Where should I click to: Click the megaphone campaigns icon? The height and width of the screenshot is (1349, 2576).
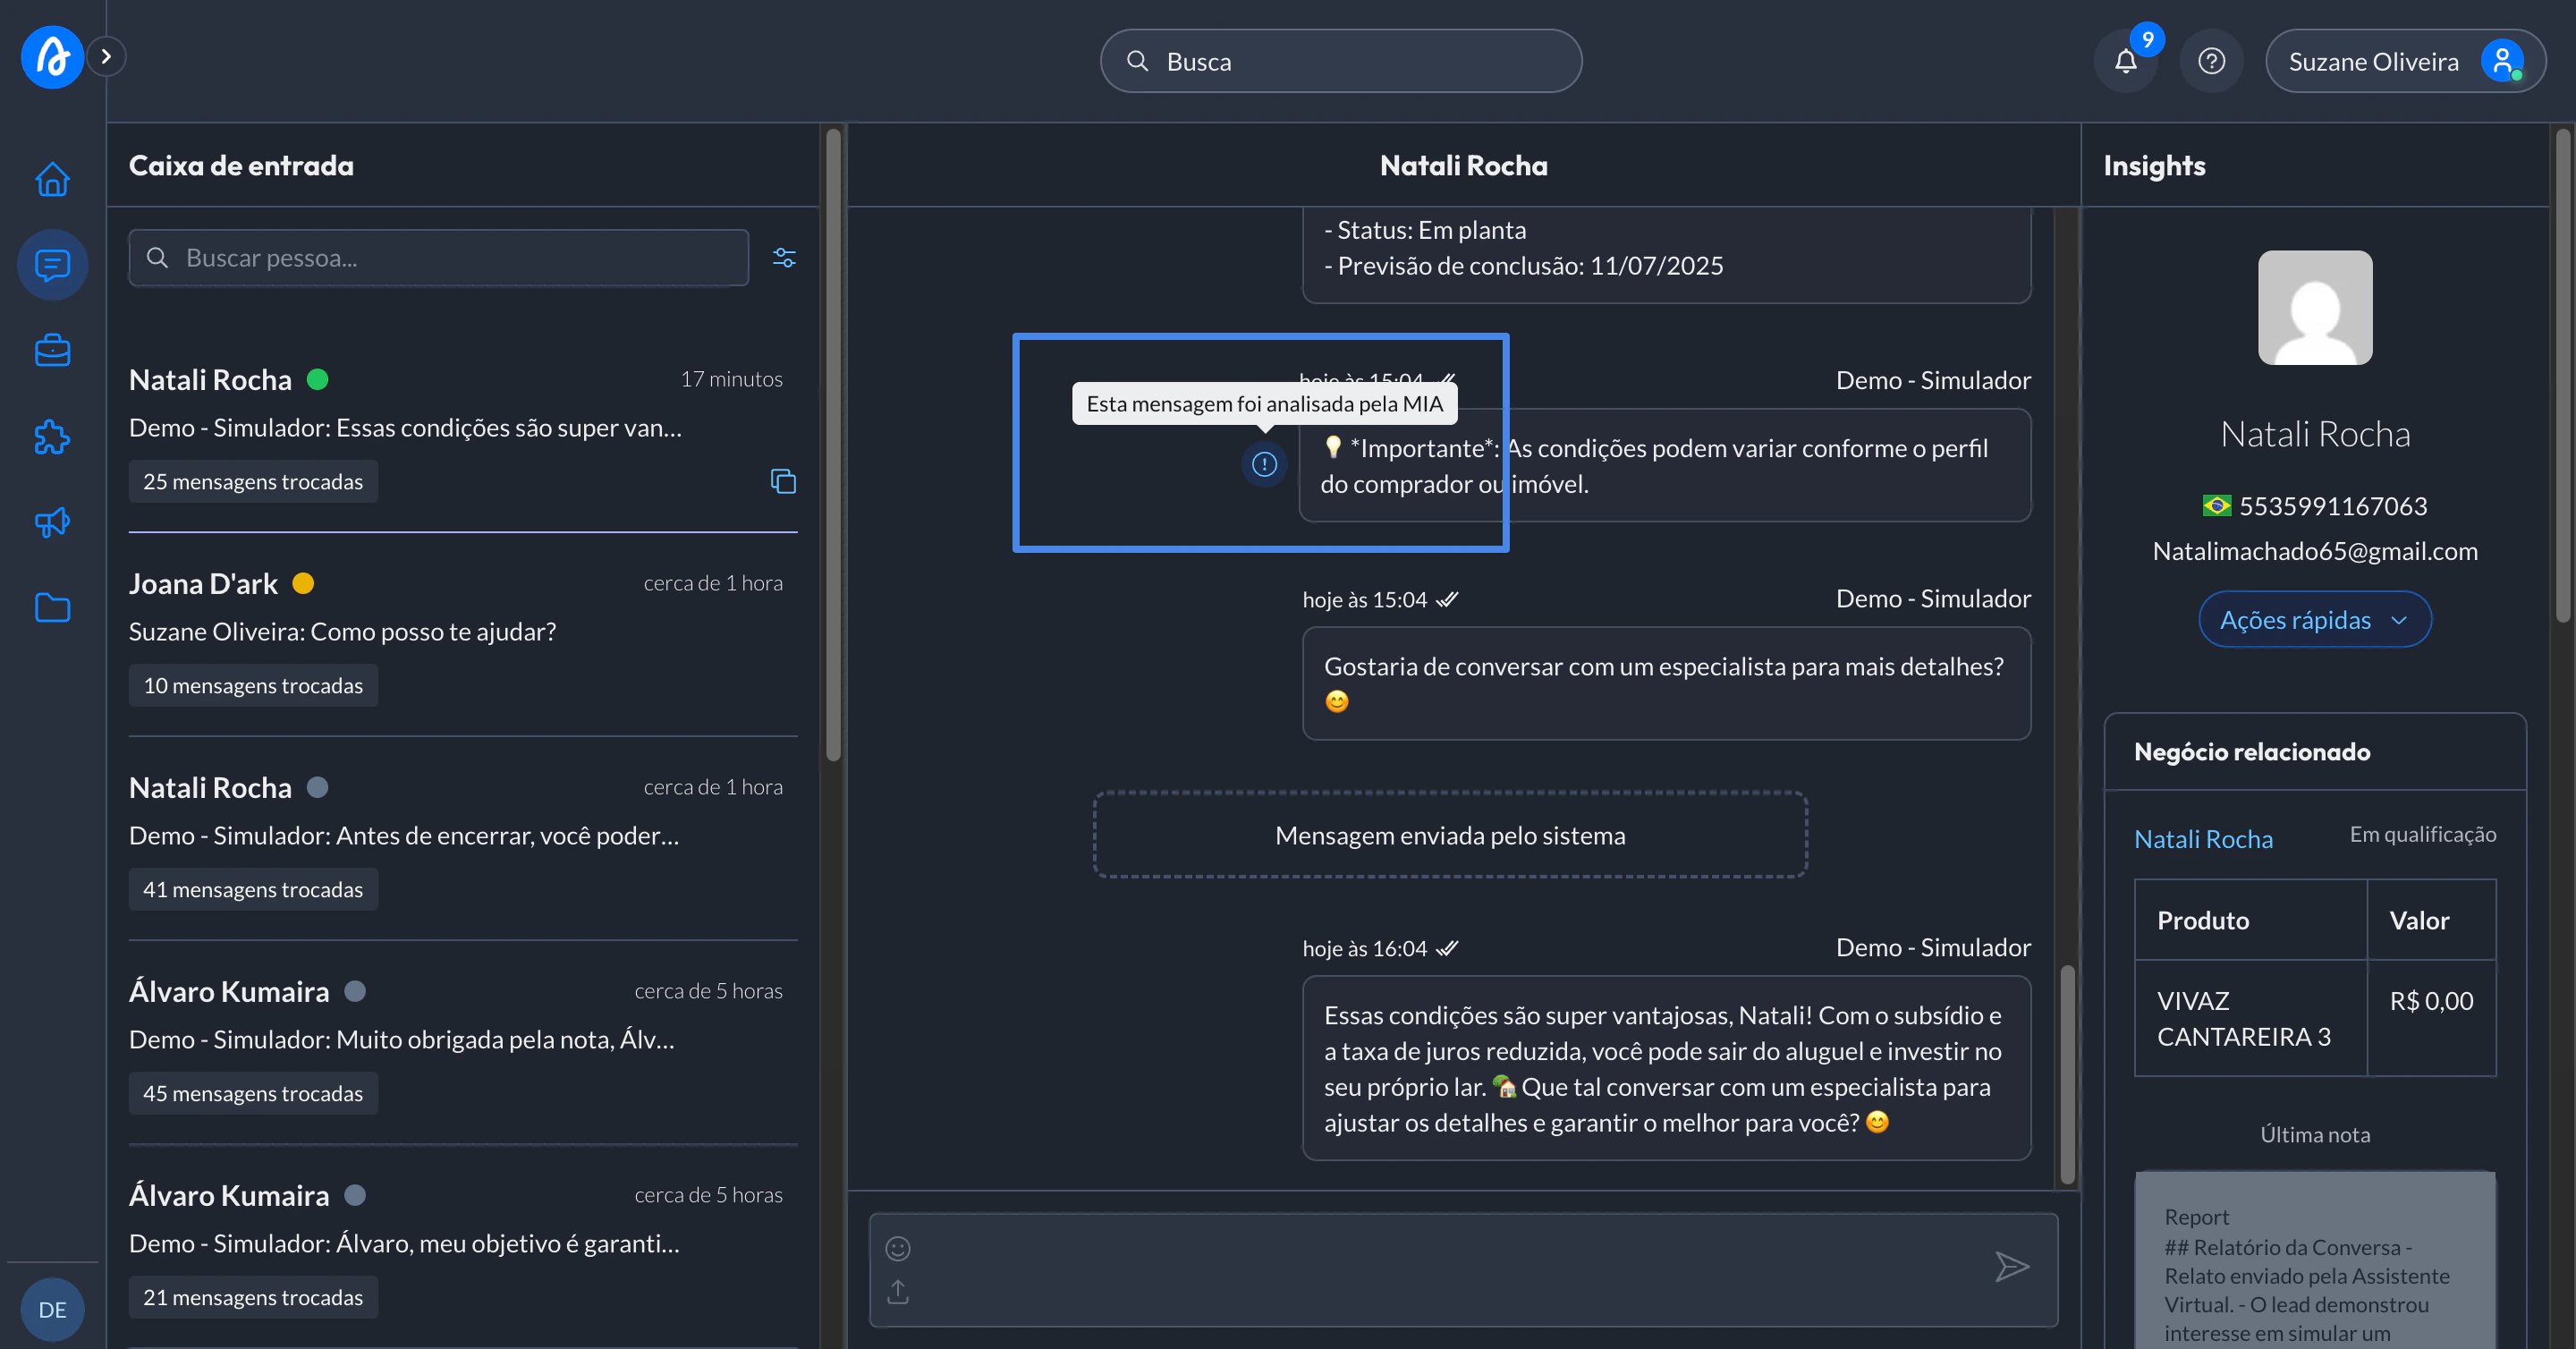(52, 522)
